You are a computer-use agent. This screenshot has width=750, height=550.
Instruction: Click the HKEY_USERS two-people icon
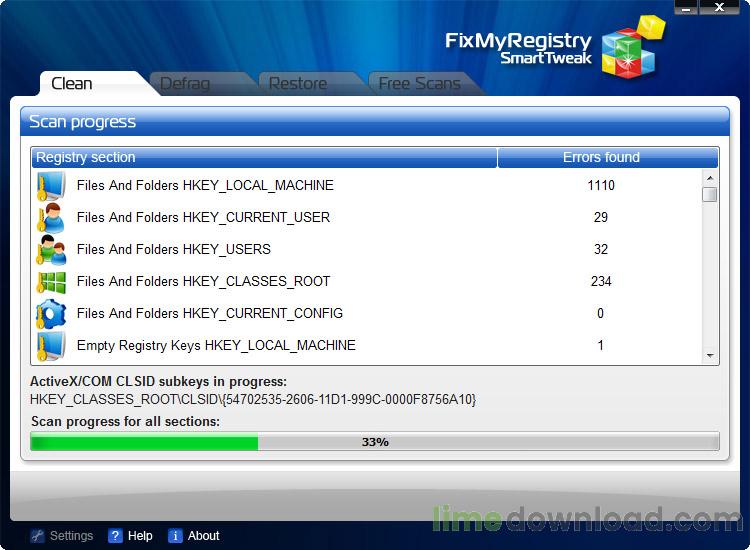pyautogui.click(x=51, y=250)
